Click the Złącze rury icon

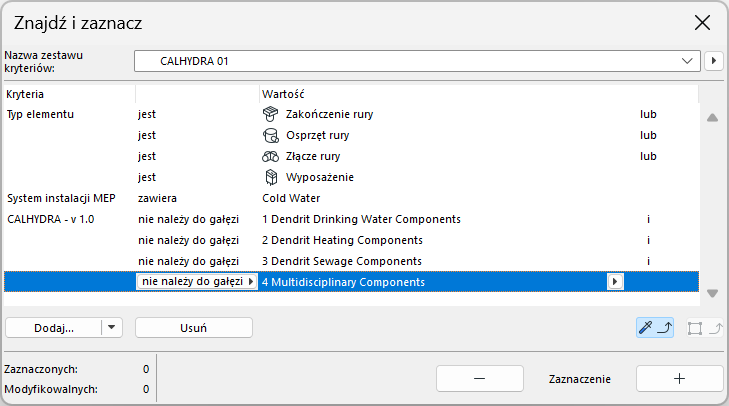coord(269,156)
